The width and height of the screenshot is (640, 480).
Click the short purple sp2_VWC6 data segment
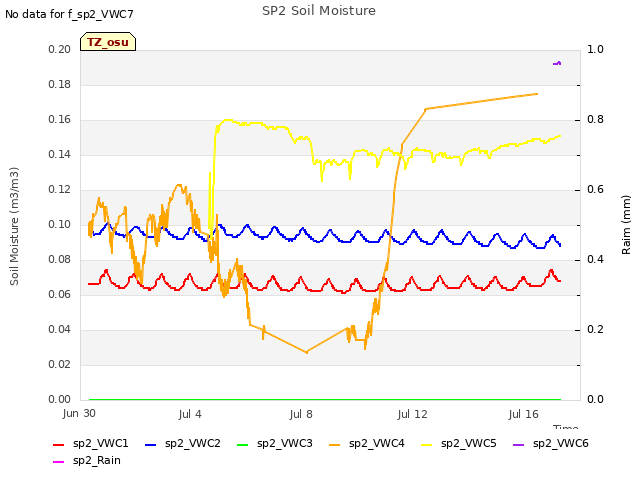coord(557,63)
